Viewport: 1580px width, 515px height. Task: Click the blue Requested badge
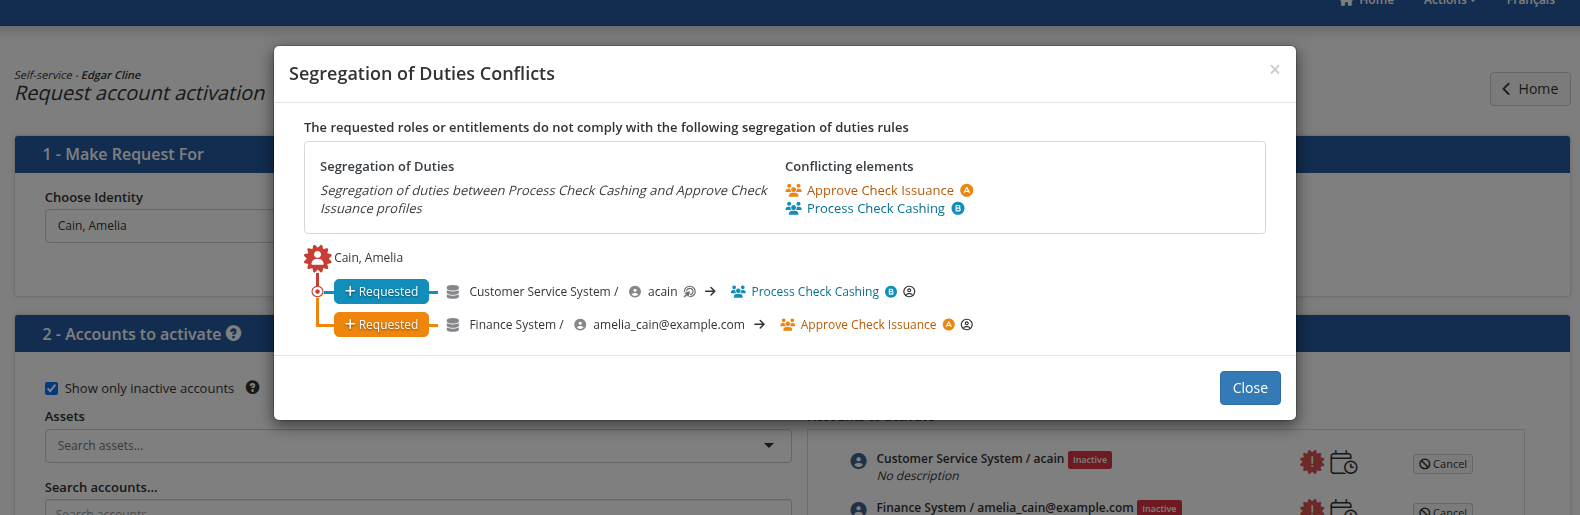click(x=381, y=291)
